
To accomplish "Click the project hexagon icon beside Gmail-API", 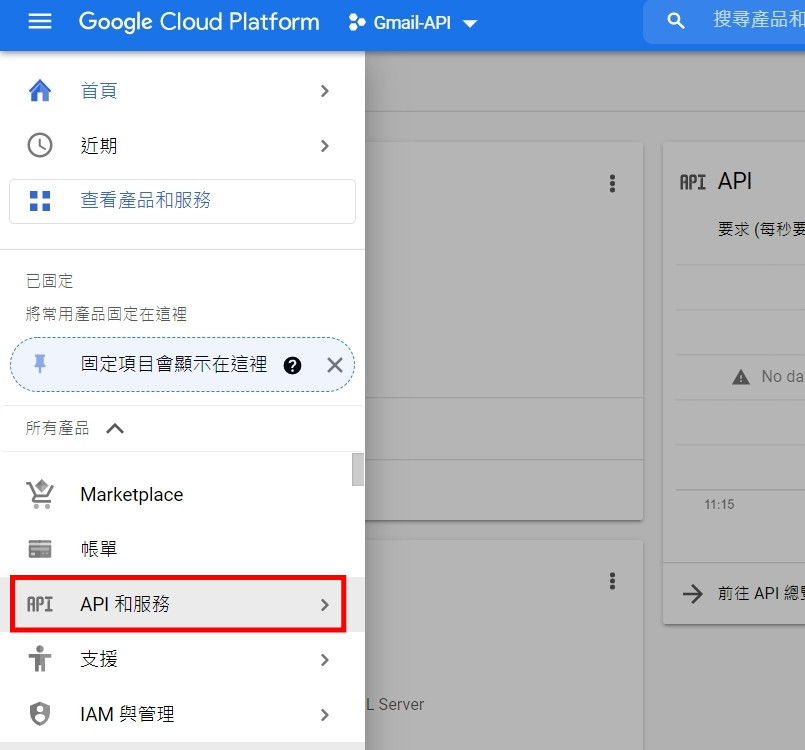I will (x=357, y=23).
